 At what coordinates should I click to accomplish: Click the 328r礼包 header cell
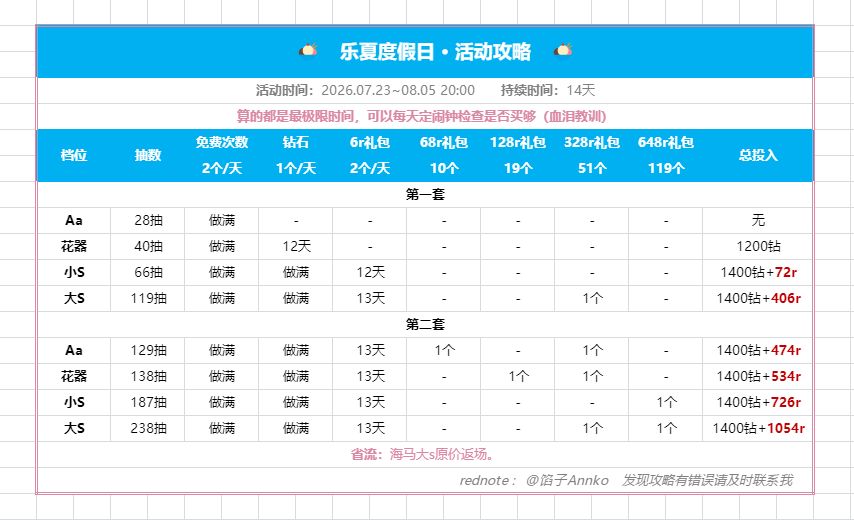click(x=592, y=142)
